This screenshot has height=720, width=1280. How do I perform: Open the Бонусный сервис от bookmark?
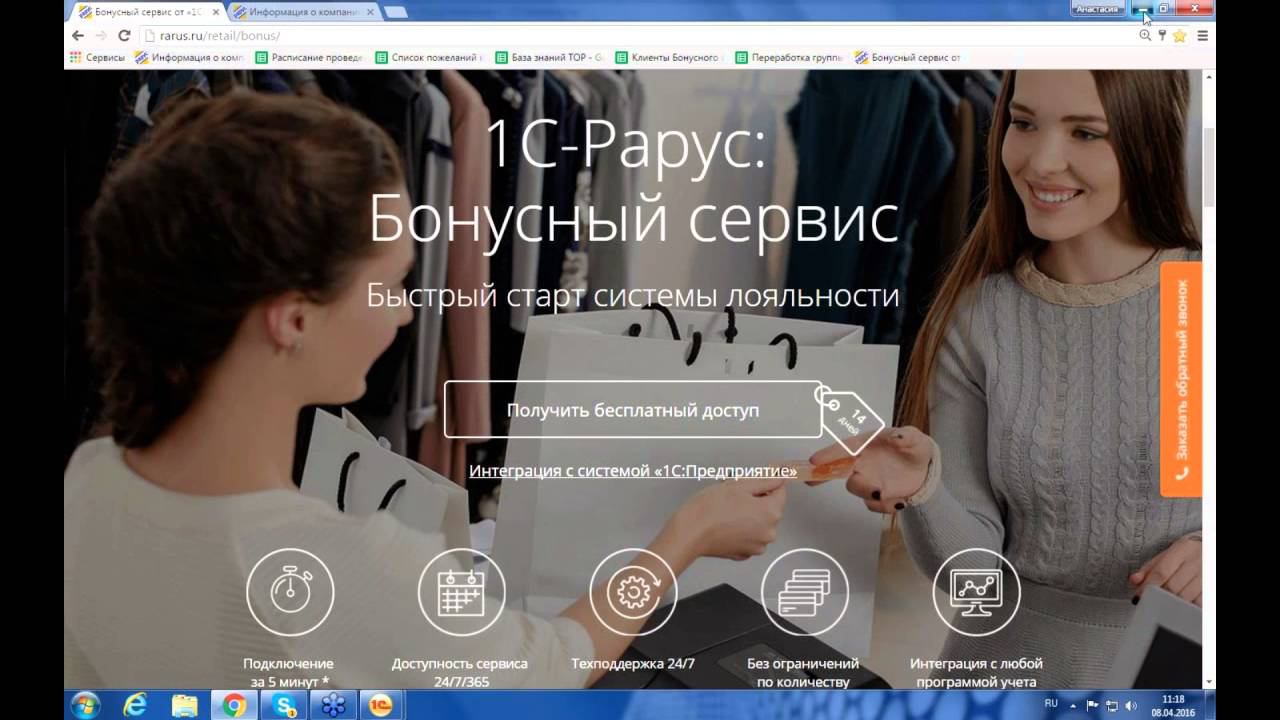click(x=908, y=58)
